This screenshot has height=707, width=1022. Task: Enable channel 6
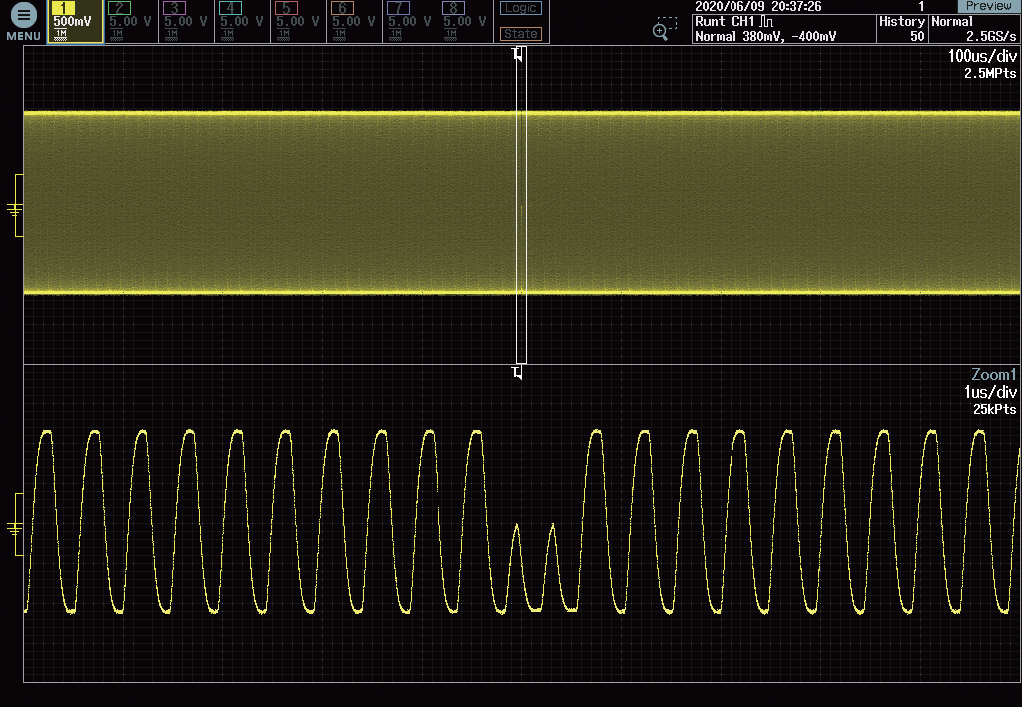pos(355,22)
